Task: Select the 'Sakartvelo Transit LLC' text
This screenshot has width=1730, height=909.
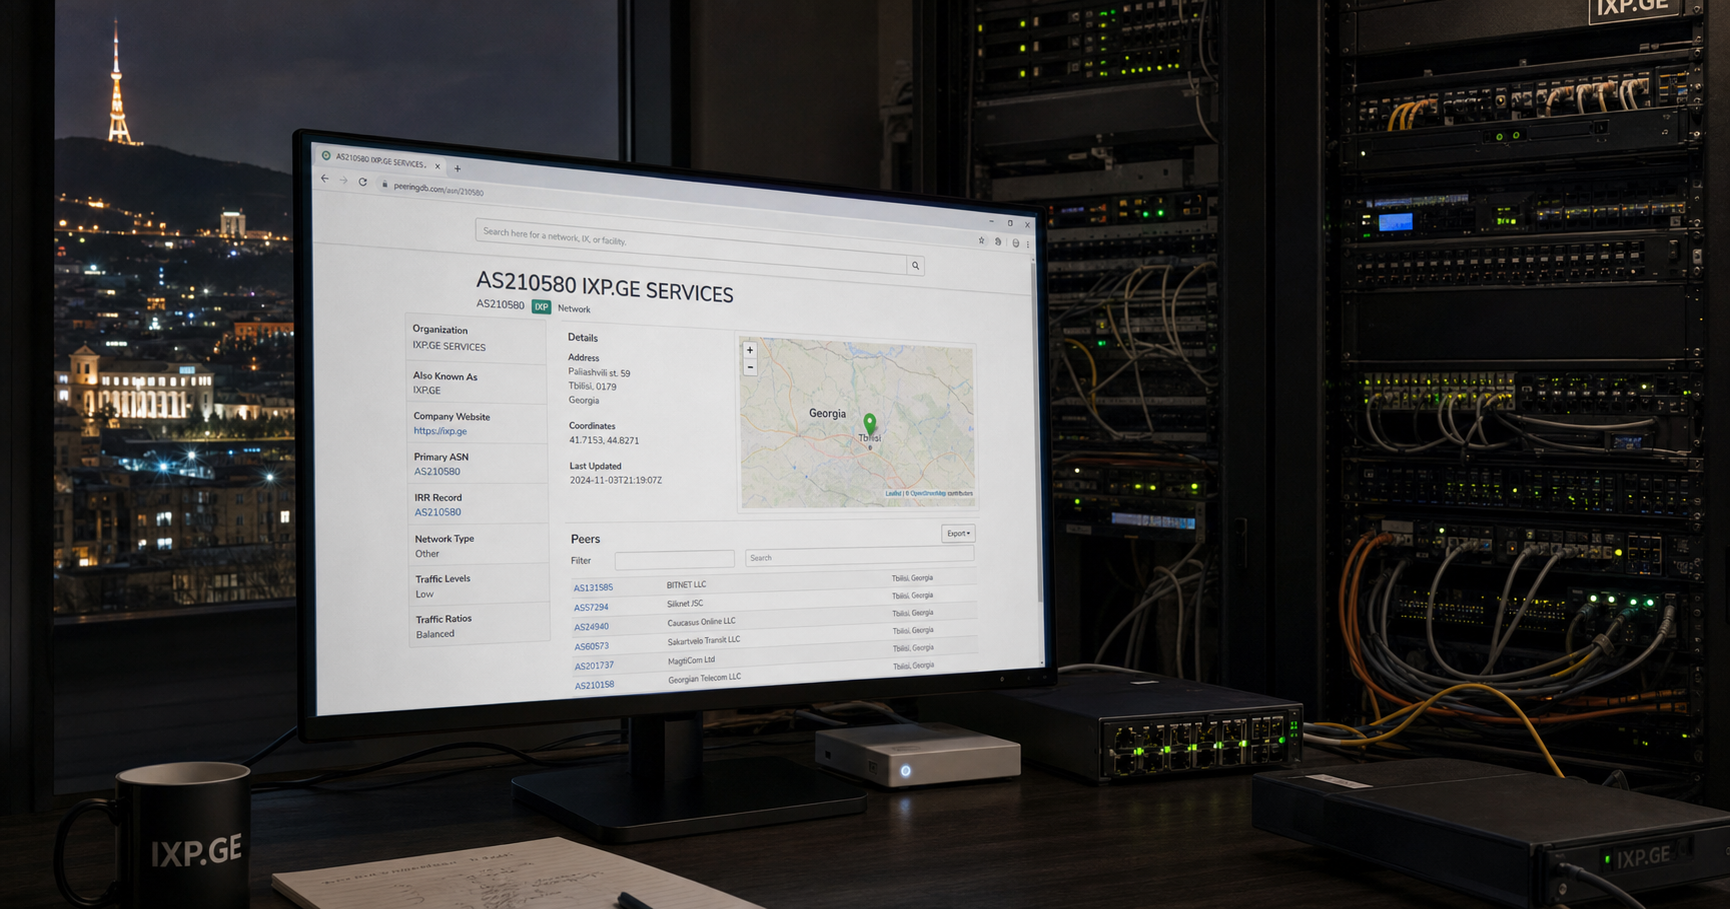Action: (704, 640)
